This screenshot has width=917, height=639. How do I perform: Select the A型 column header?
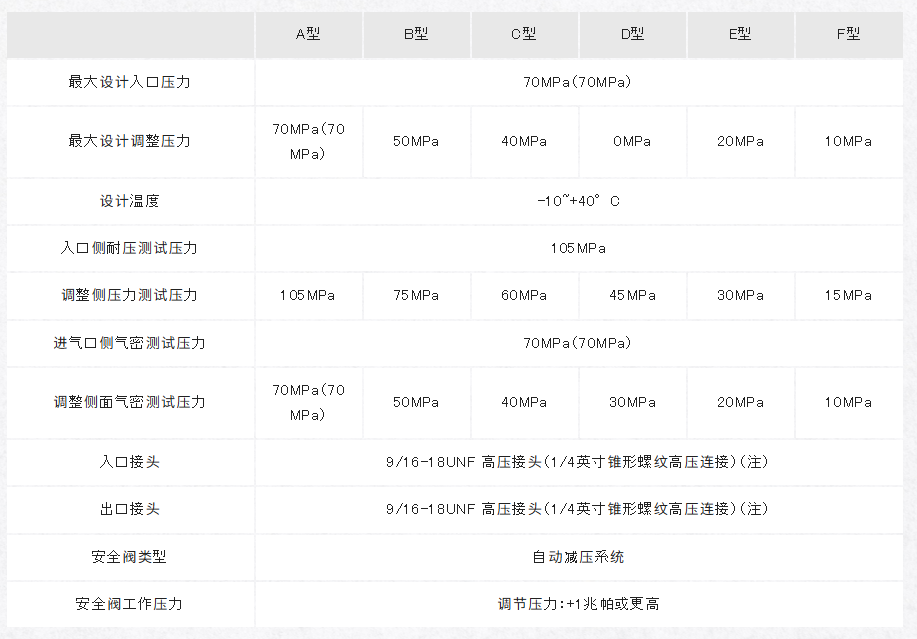pyautogui.click(x=308, y=34)
